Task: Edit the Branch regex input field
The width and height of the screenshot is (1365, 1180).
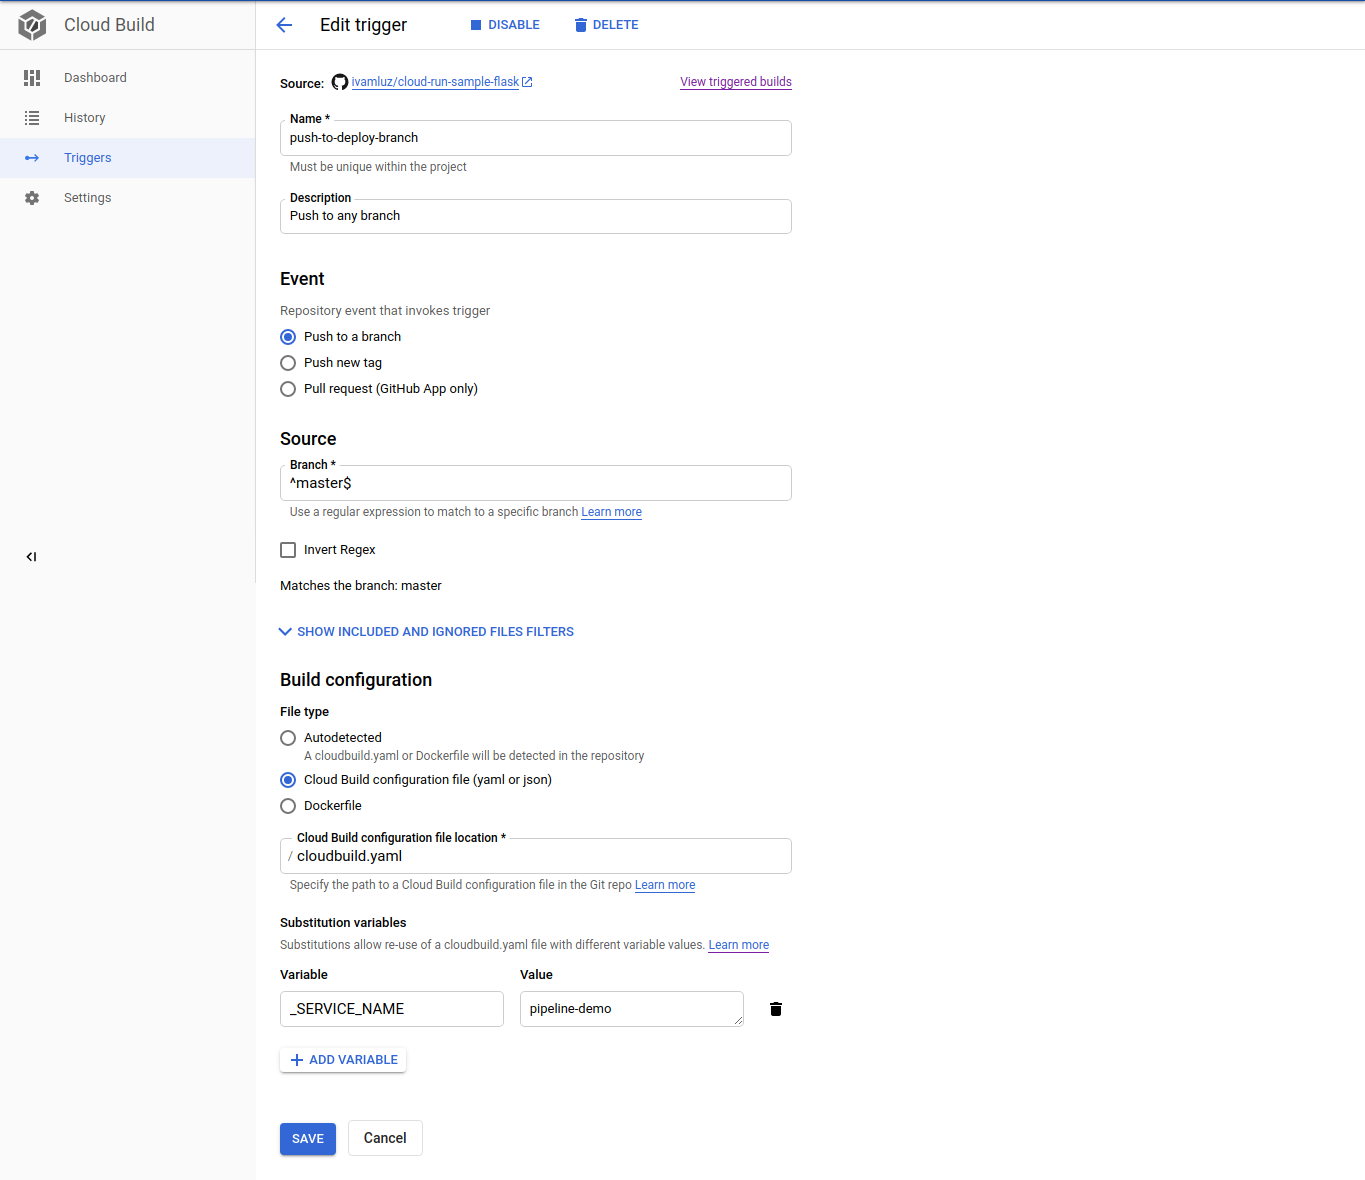Action: click(x=536, y=483)
